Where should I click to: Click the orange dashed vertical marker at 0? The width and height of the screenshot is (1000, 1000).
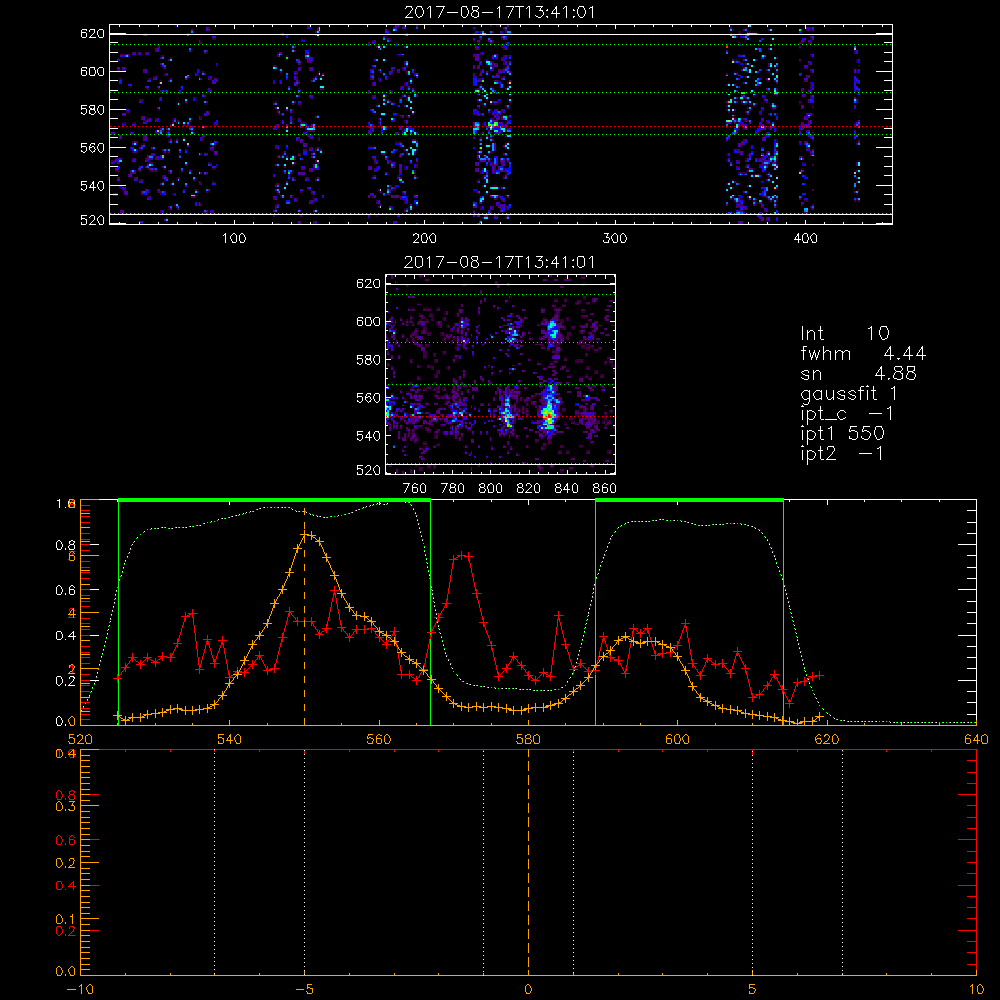[528, 861]
